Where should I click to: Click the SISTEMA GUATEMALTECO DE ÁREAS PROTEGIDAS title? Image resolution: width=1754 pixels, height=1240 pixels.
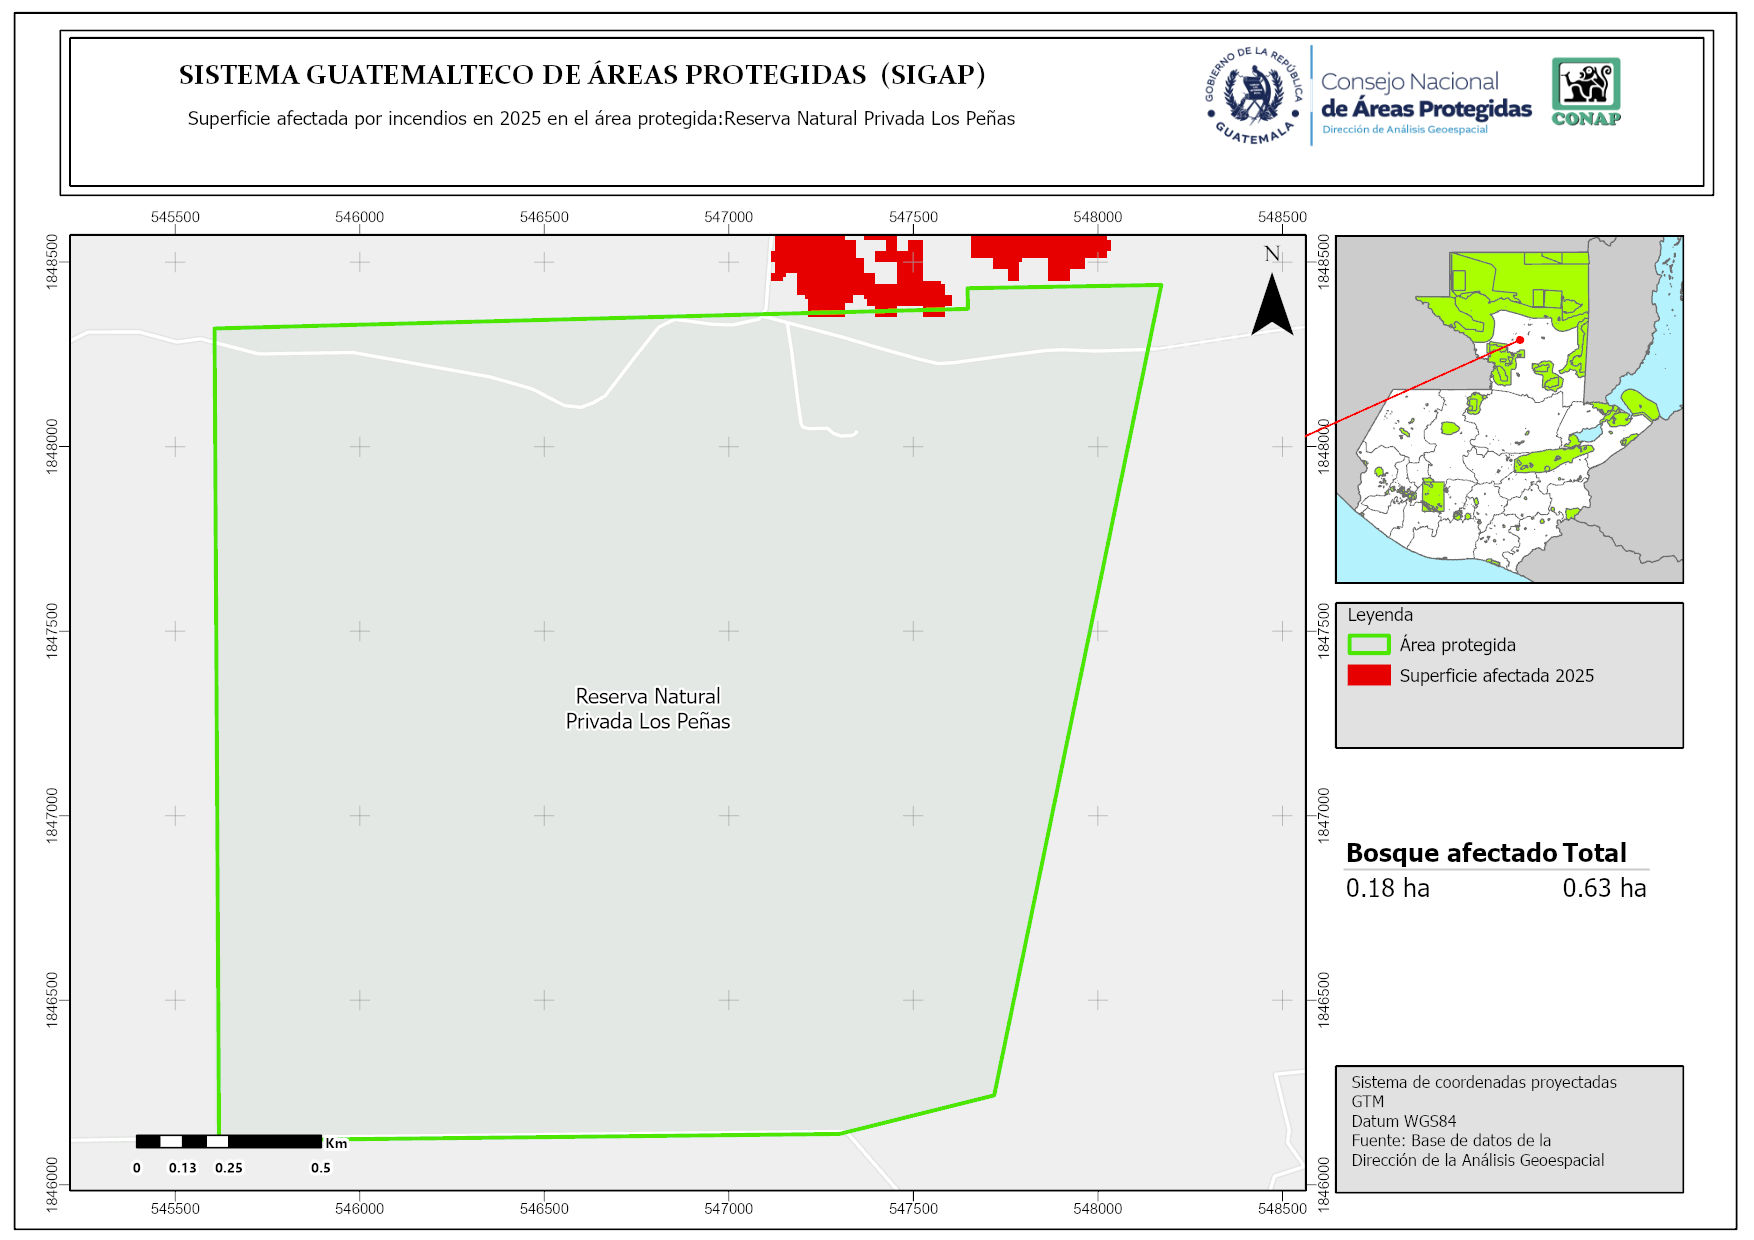click(x=582, y=75)
